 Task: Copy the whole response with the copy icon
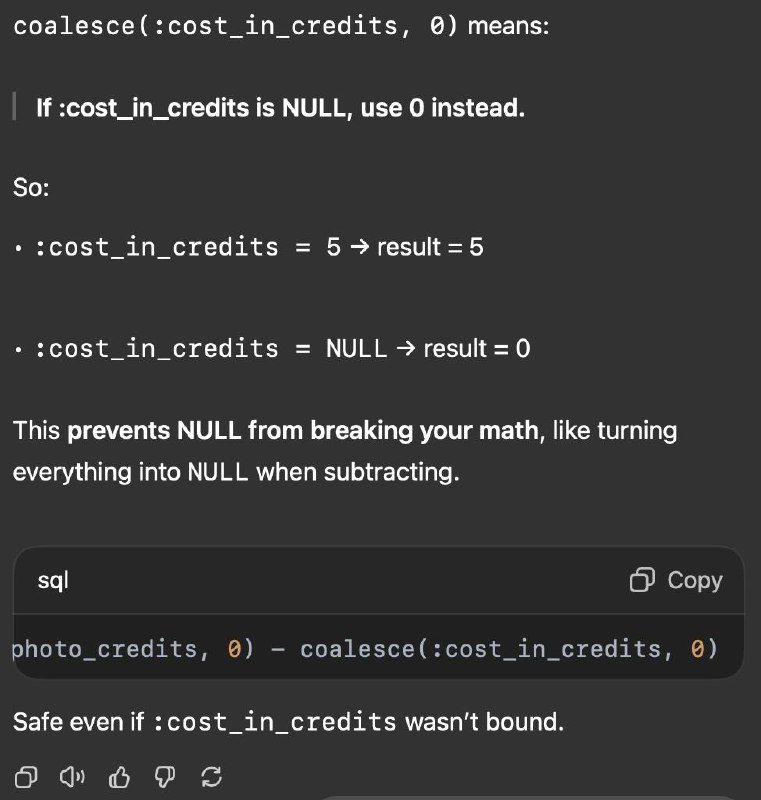tap(26, 777)
